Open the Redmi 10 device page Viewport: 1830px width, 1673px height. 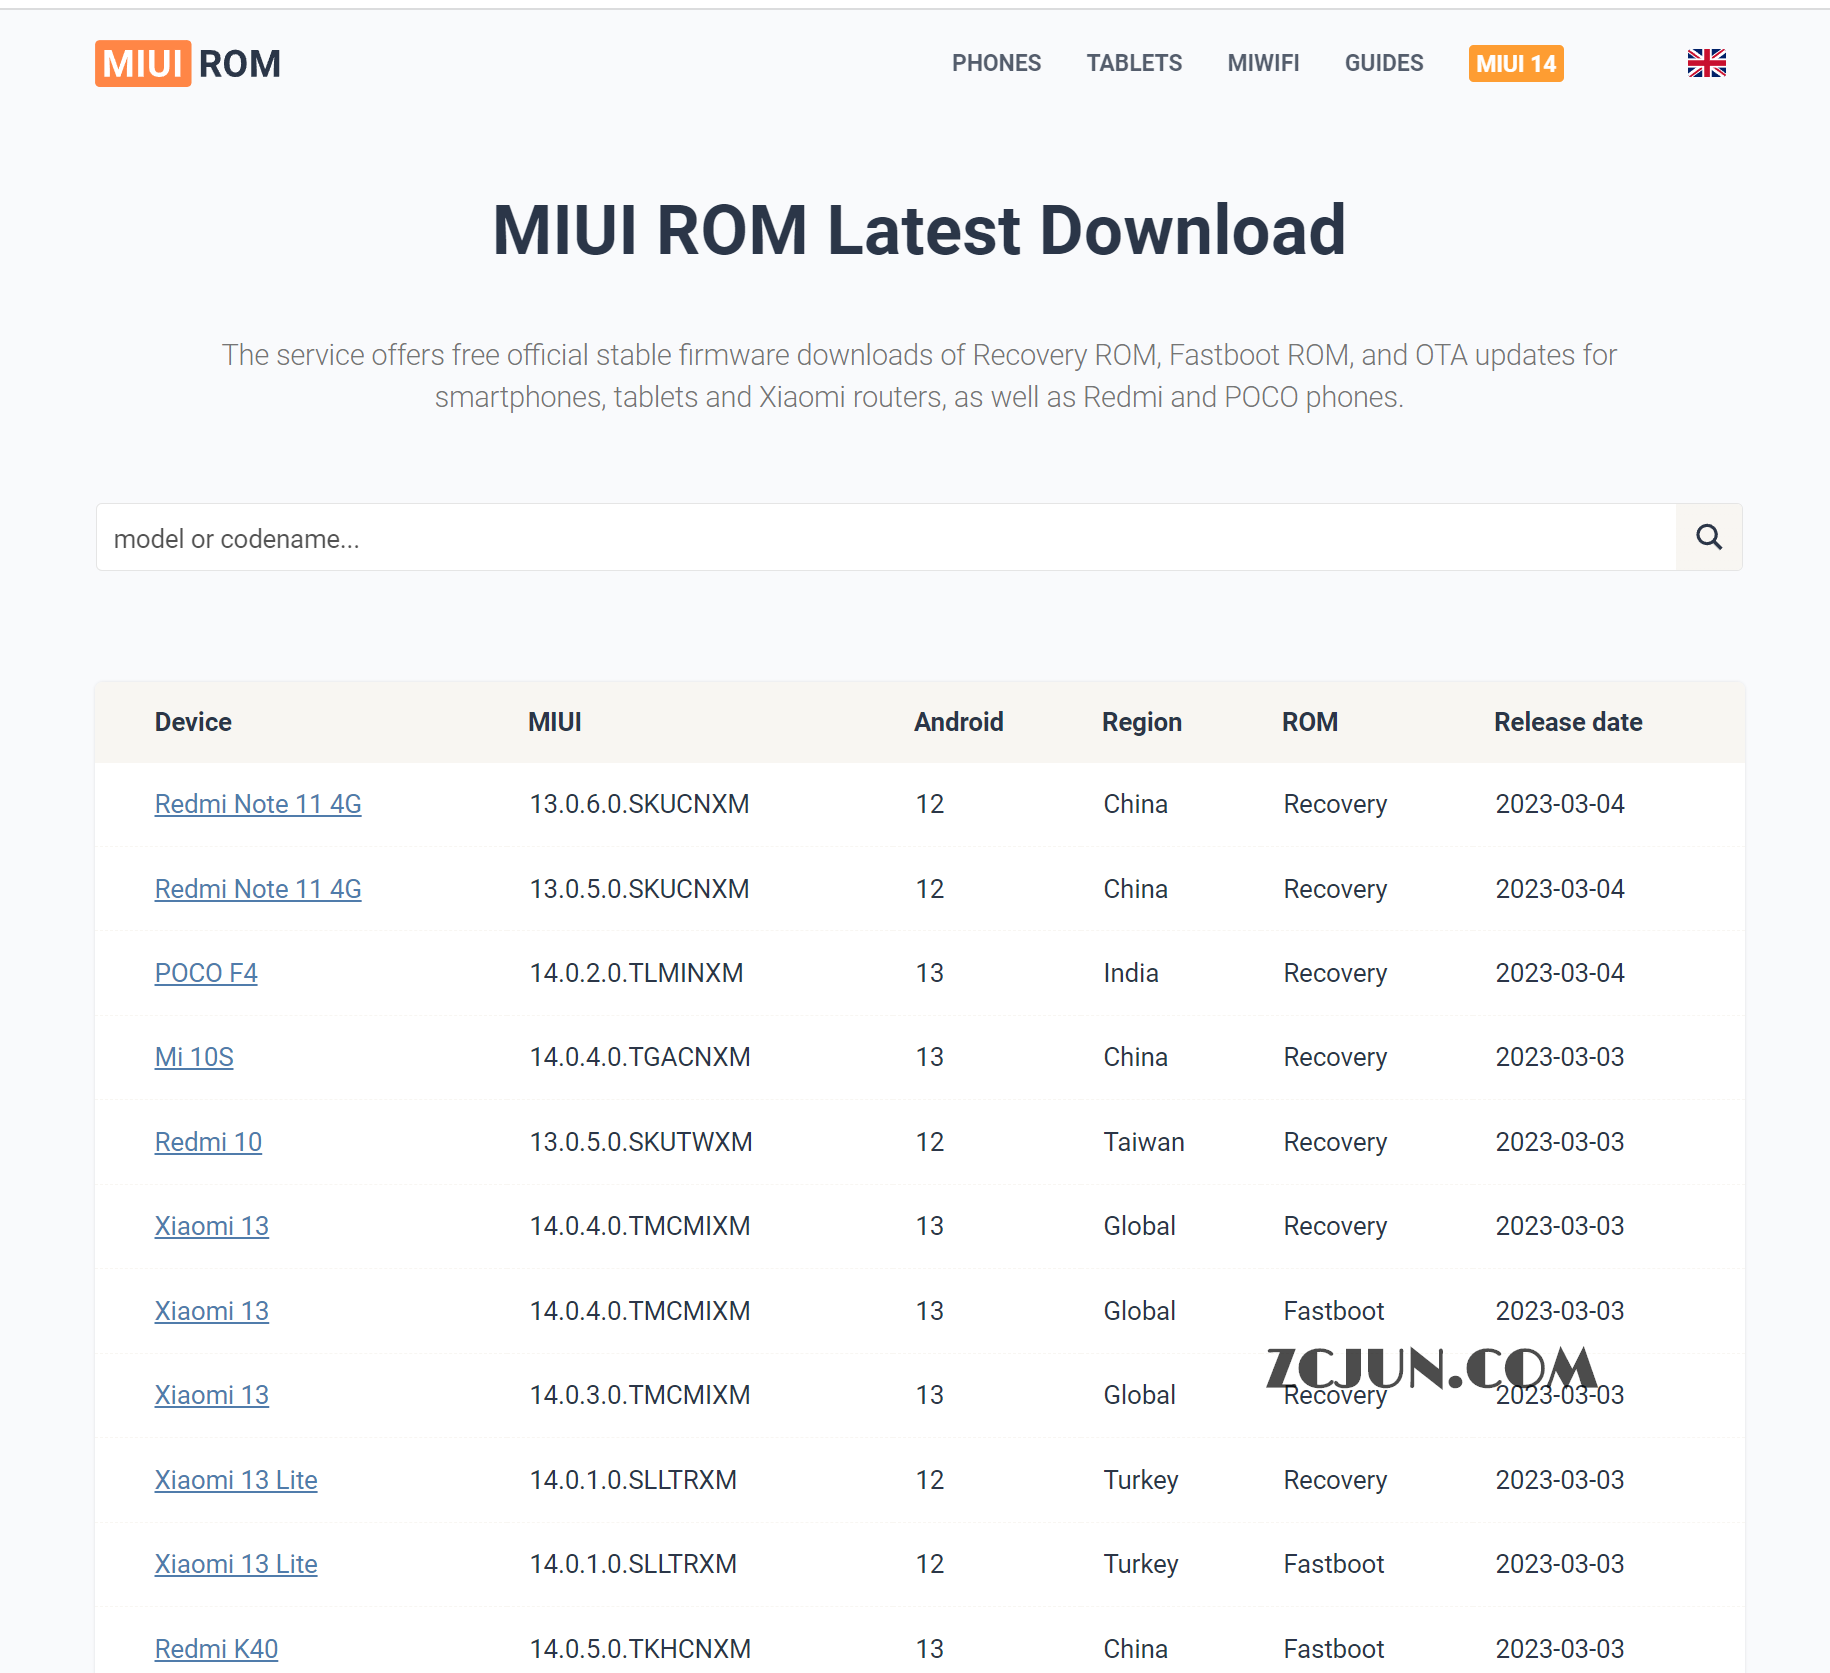point(208,1142)
